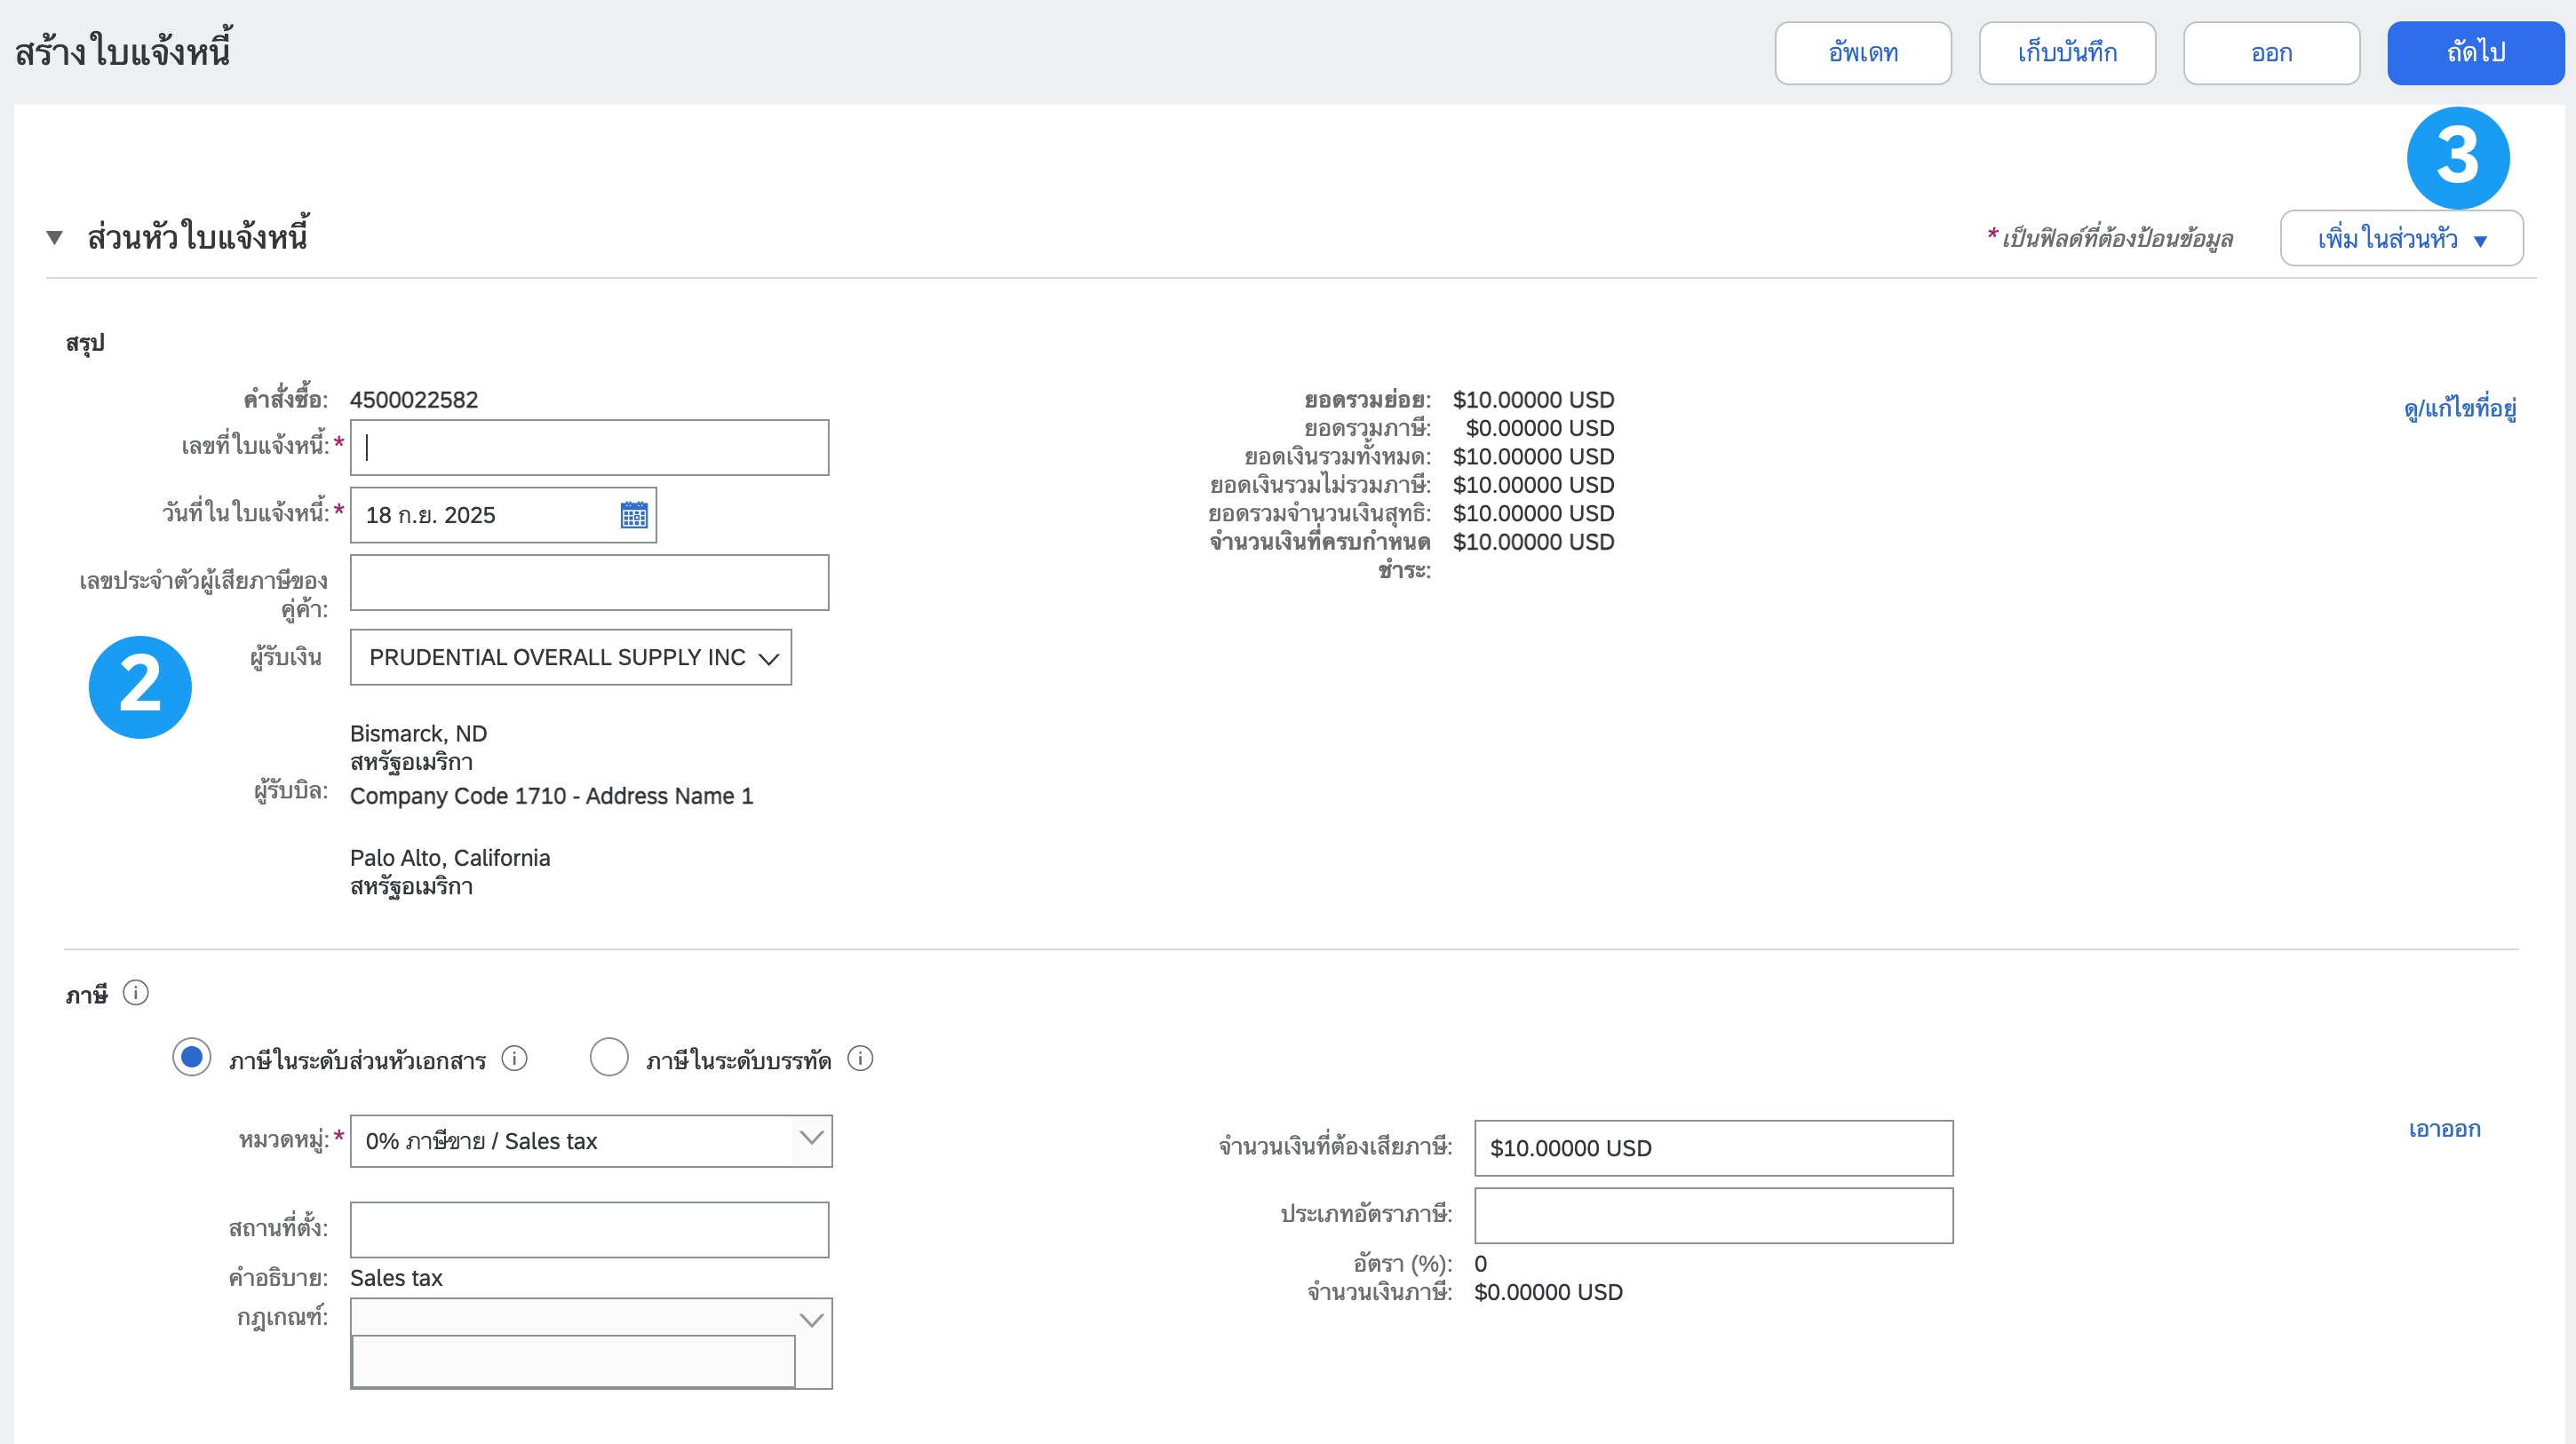2576x1444 pixels.
Task: Click the เก็บบันทึก button
Action: (x=2066, y=53)
